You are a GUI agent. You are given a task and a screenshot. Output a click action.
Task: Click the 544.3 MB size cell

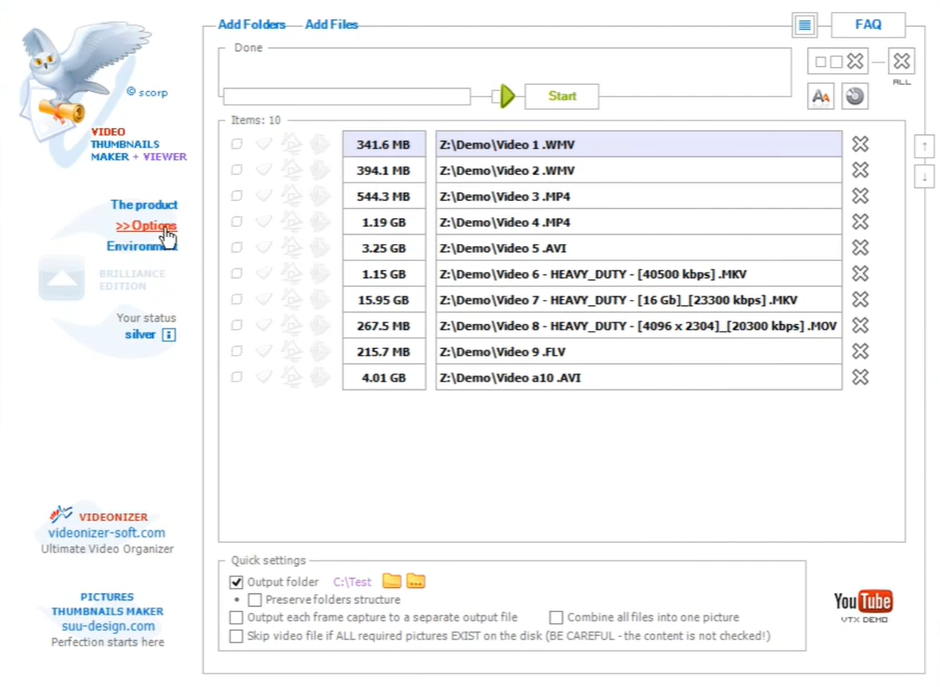[x=384, y=195]
